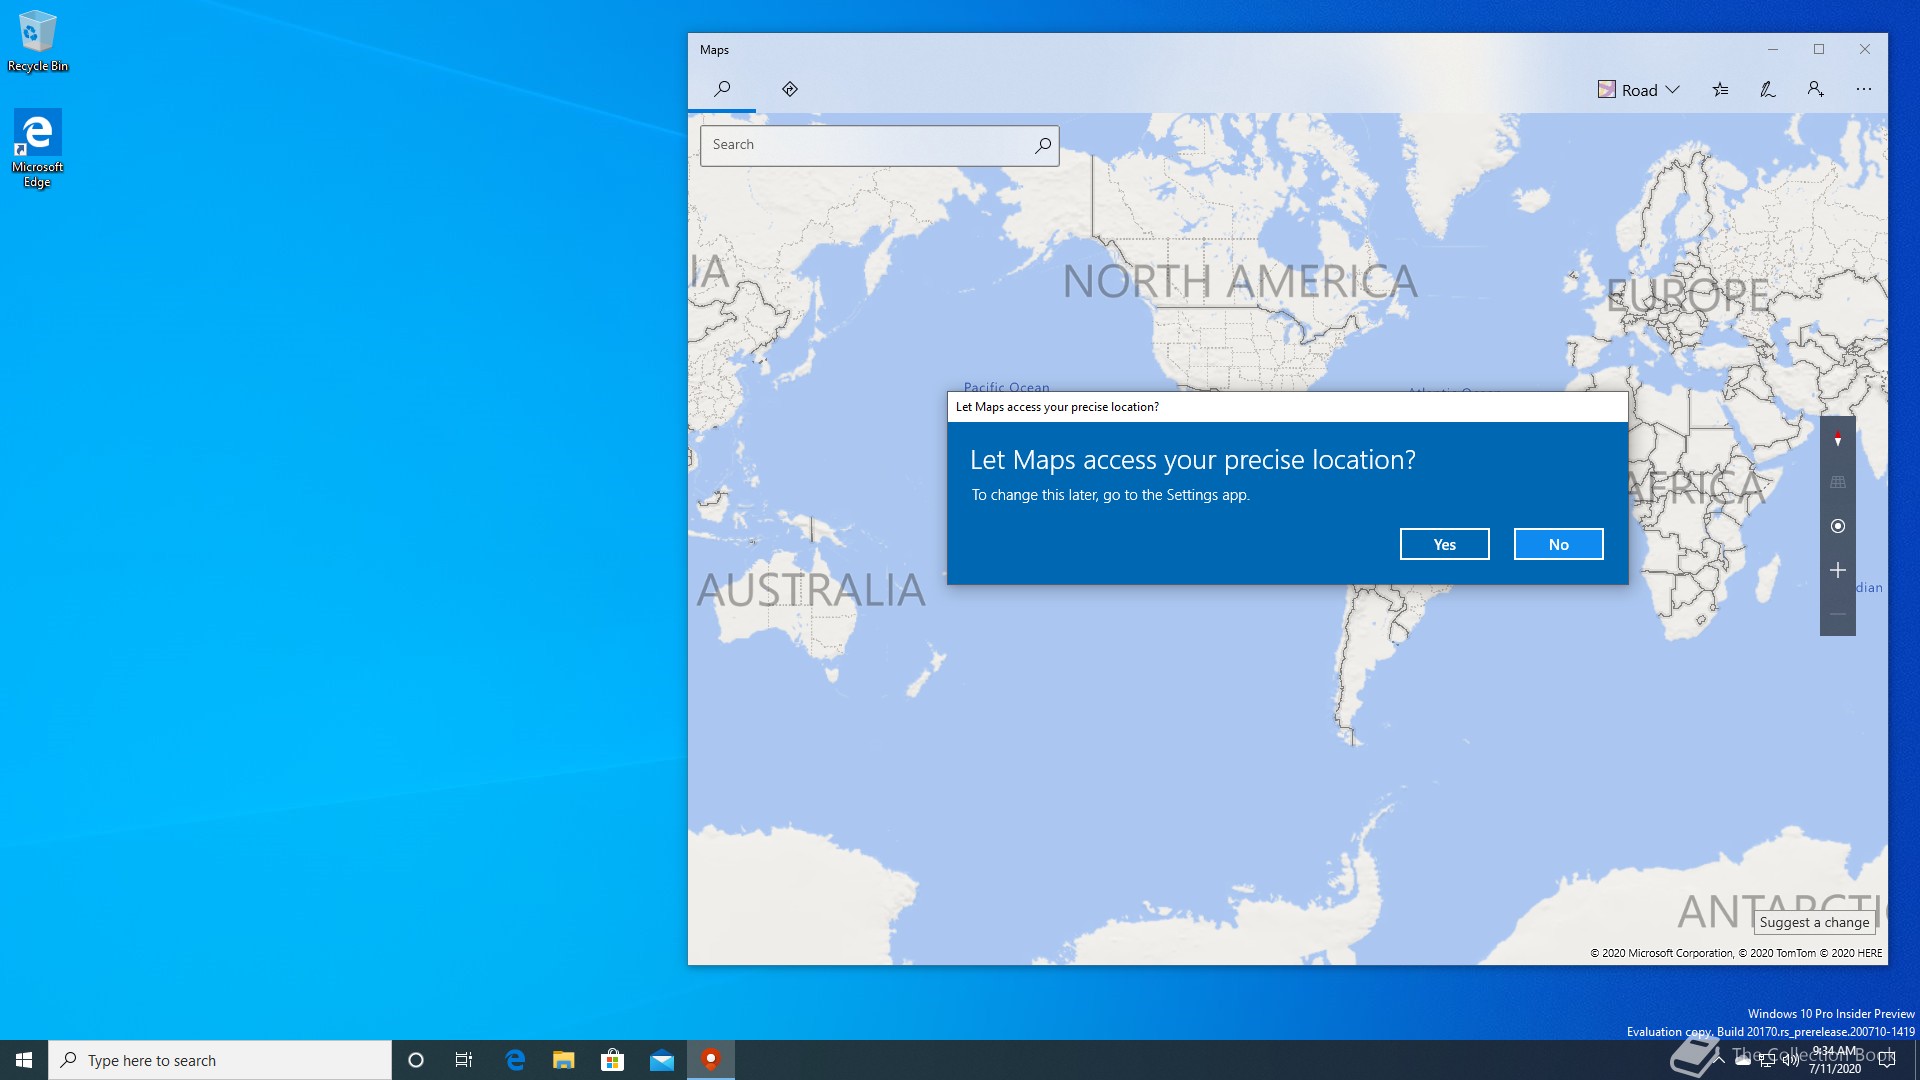
Task: Toggle the map tilt view icon
Action: point(1838,482)
